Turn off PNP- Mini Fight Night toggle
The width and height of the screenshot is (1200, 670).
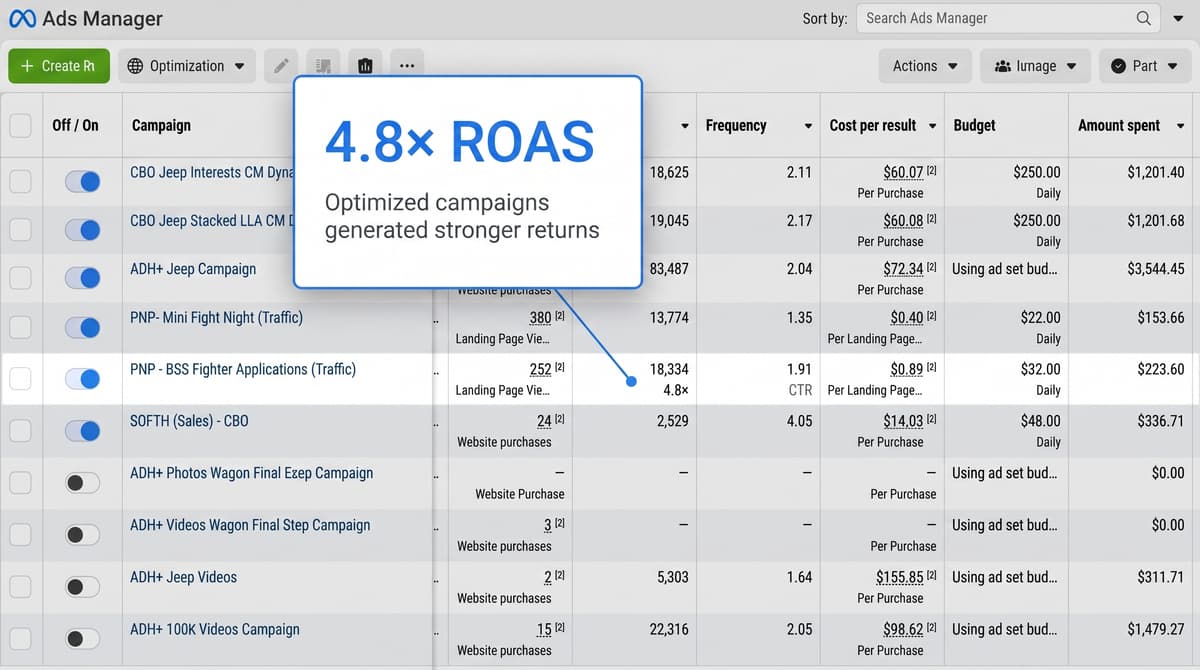(82, 327)
